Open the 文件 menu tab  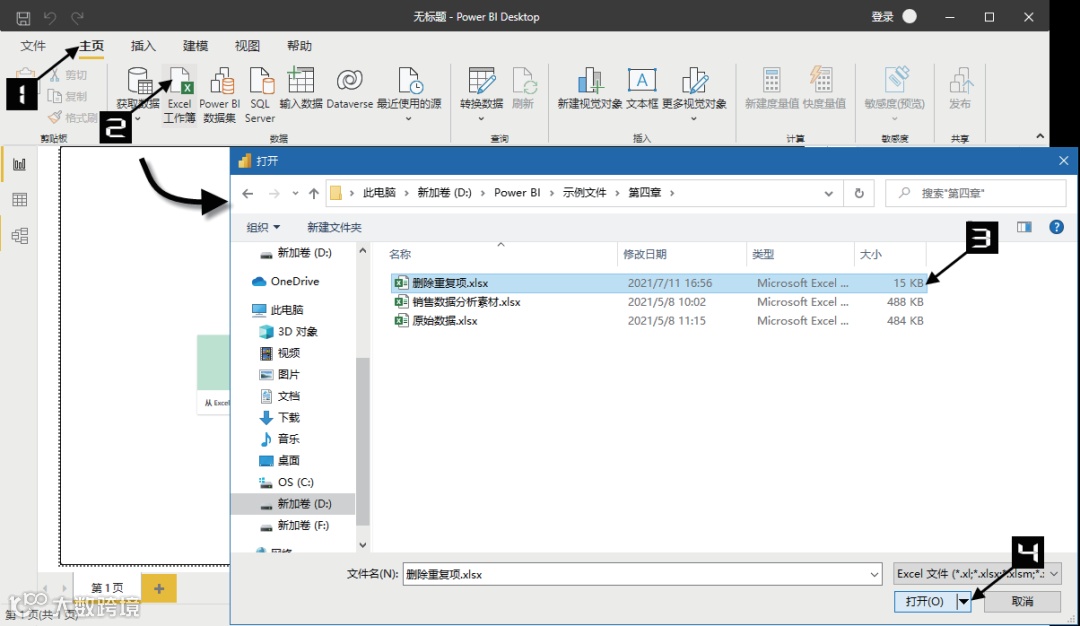click(33, 45)
